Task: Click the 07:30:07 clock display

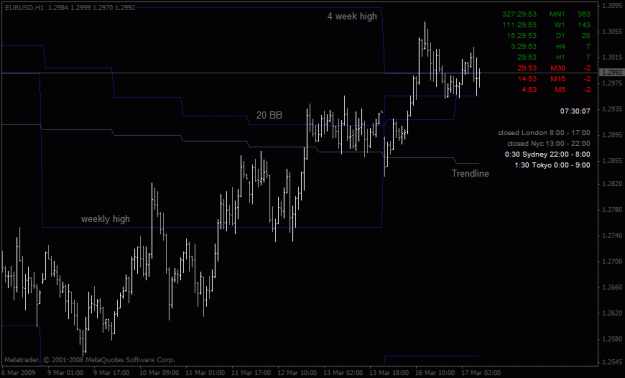Action: (x=575, y=111)
